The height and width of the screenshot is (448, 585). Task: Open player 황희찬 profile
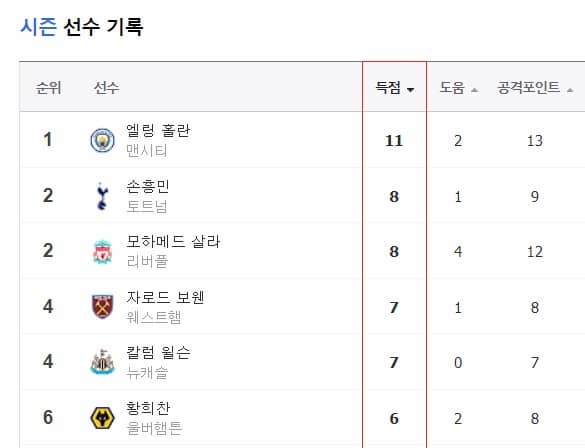[148, 408]
